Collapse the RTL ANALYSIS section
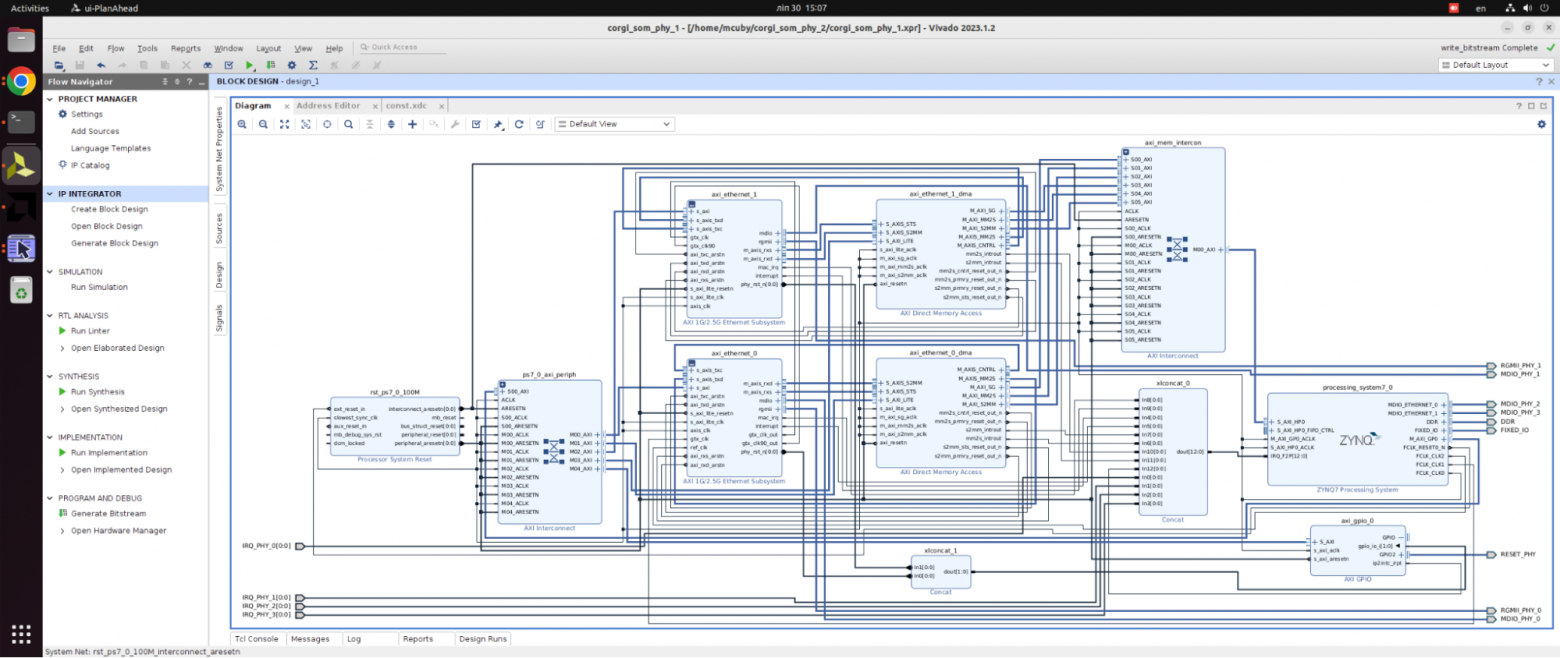The image size is (1560, 658). [51, 316]
